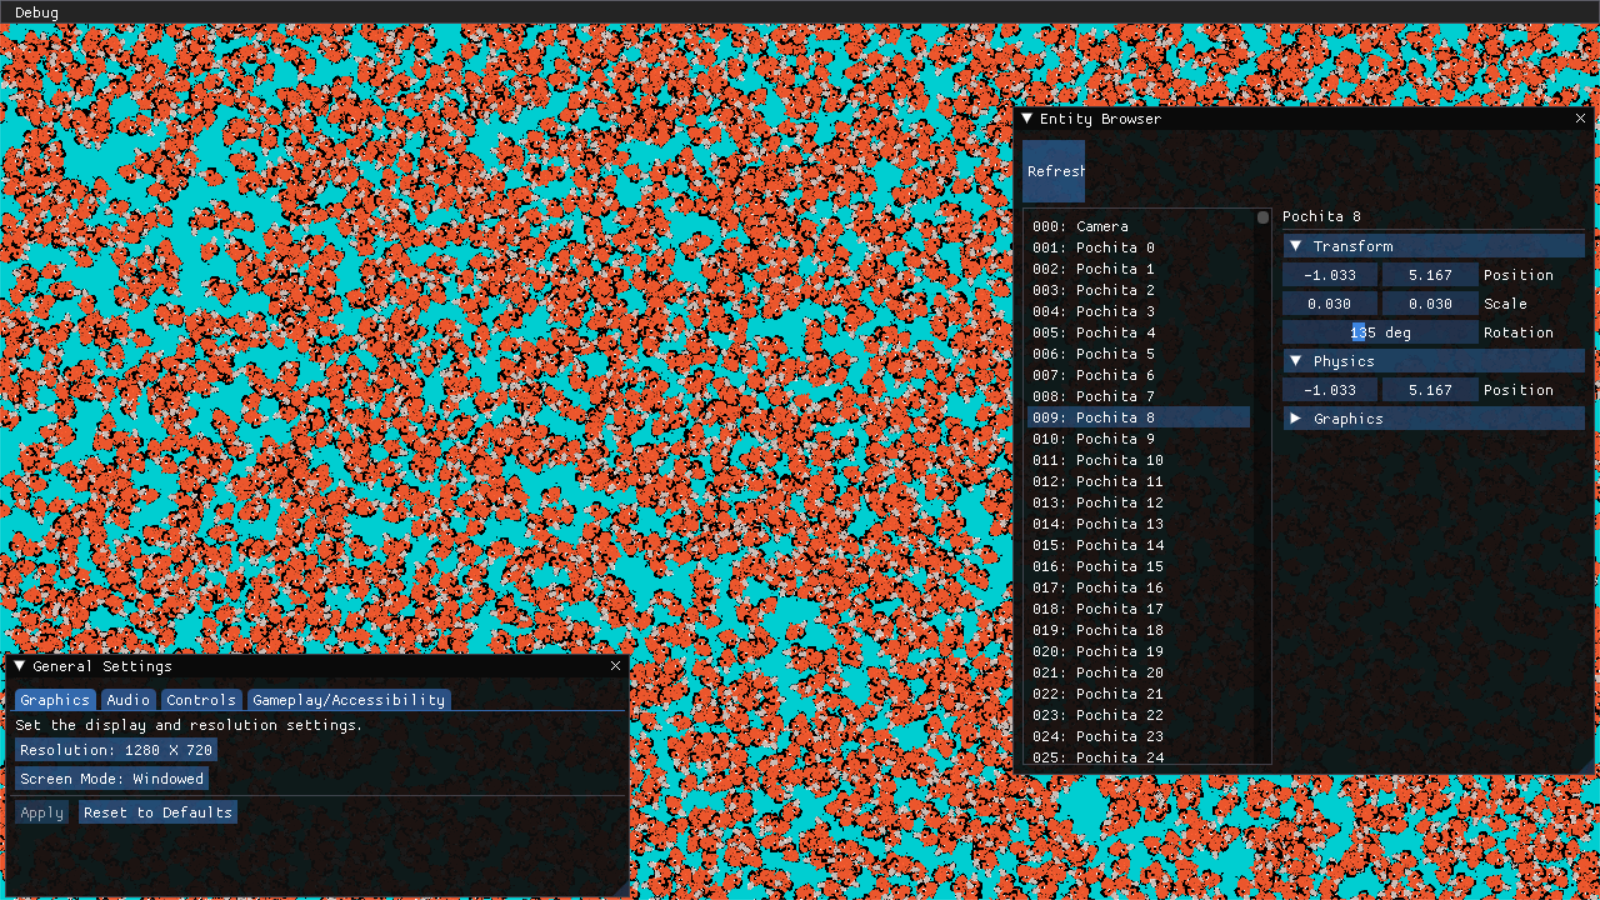This screenshot has width=1600, height=900.
Task: Click the Transform Position X field
Action: point(1330,275)
